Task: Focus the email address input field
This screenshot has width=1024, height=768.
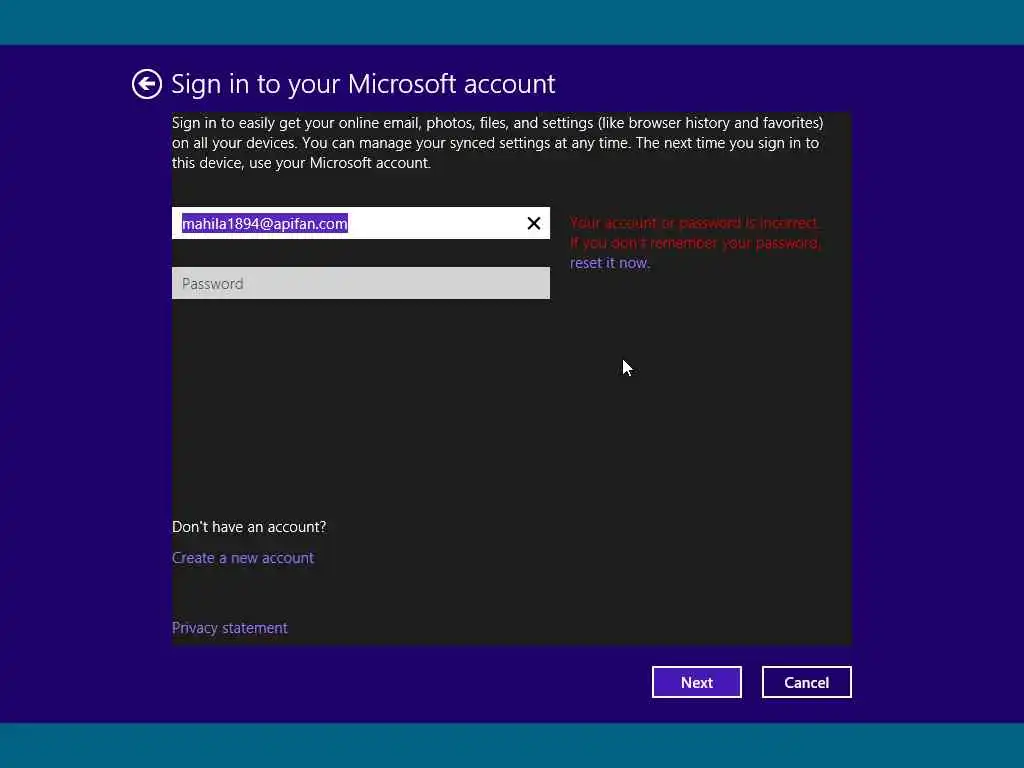Action: 360,223
